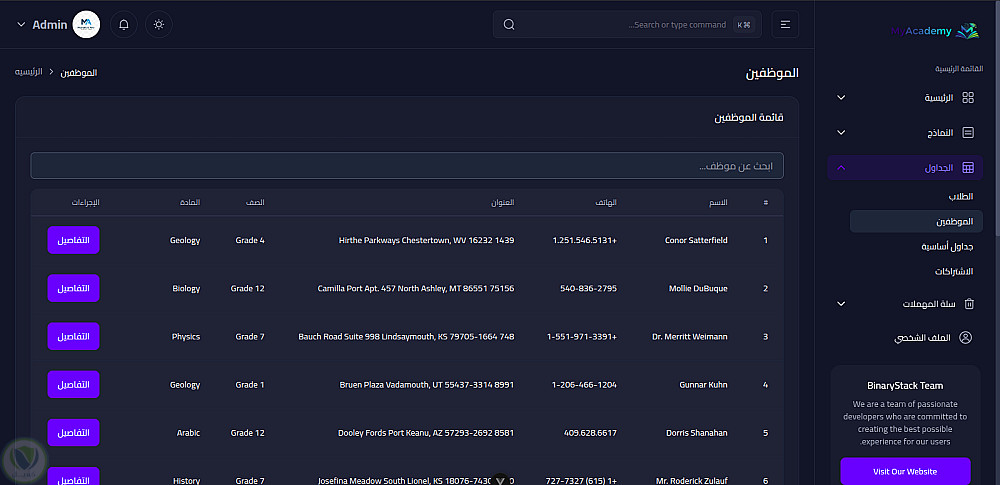
Task: Click the الملف الشخصي profile icon
Action: [966, 338]
